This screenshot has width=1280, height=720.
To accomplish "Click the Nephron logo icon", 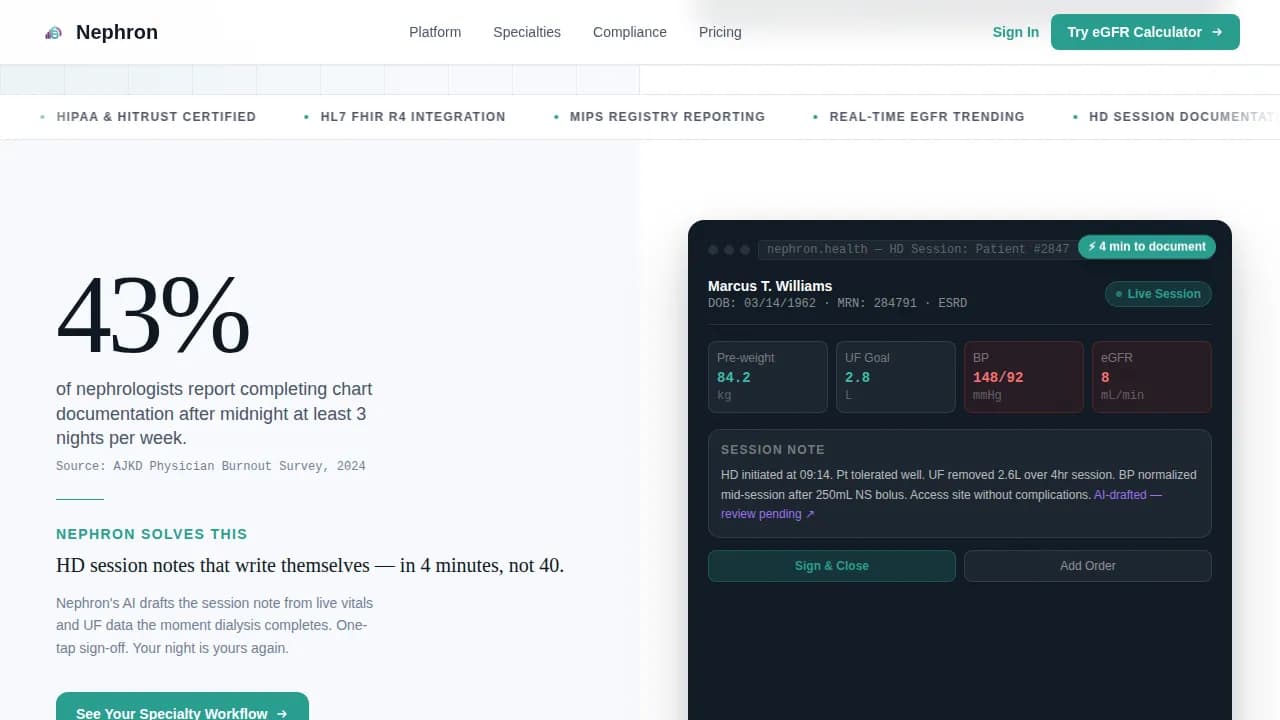I will pyautogui.click(x=54, y=33).
